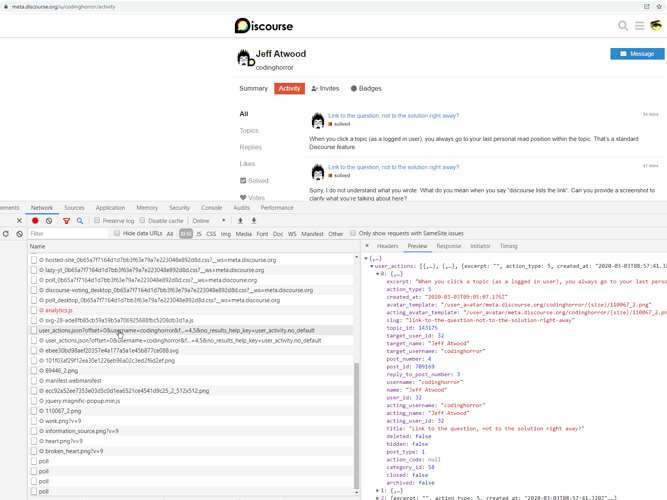The height and width of the screenshot is (500, 667).
Task: Check the box beside analytics.js request
Action: pyautogui.click(x=34, y=310)
